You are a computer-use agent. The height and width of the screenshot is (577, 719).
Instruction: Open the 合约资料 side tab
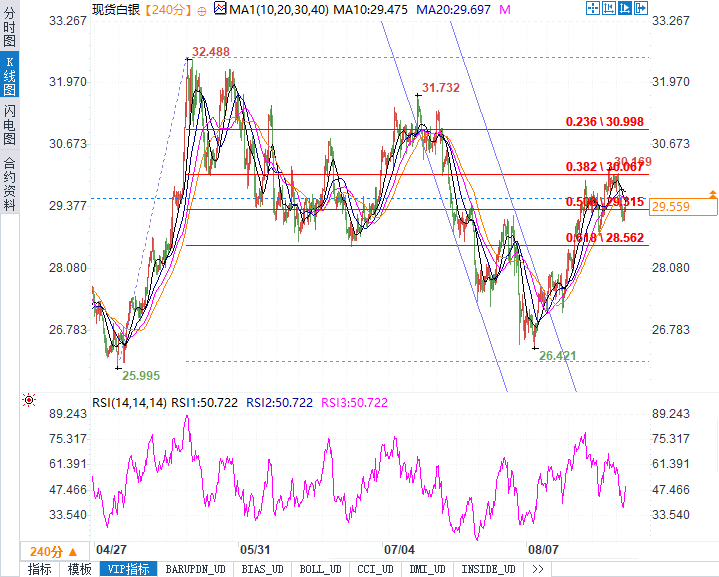[x=9, y=184]
